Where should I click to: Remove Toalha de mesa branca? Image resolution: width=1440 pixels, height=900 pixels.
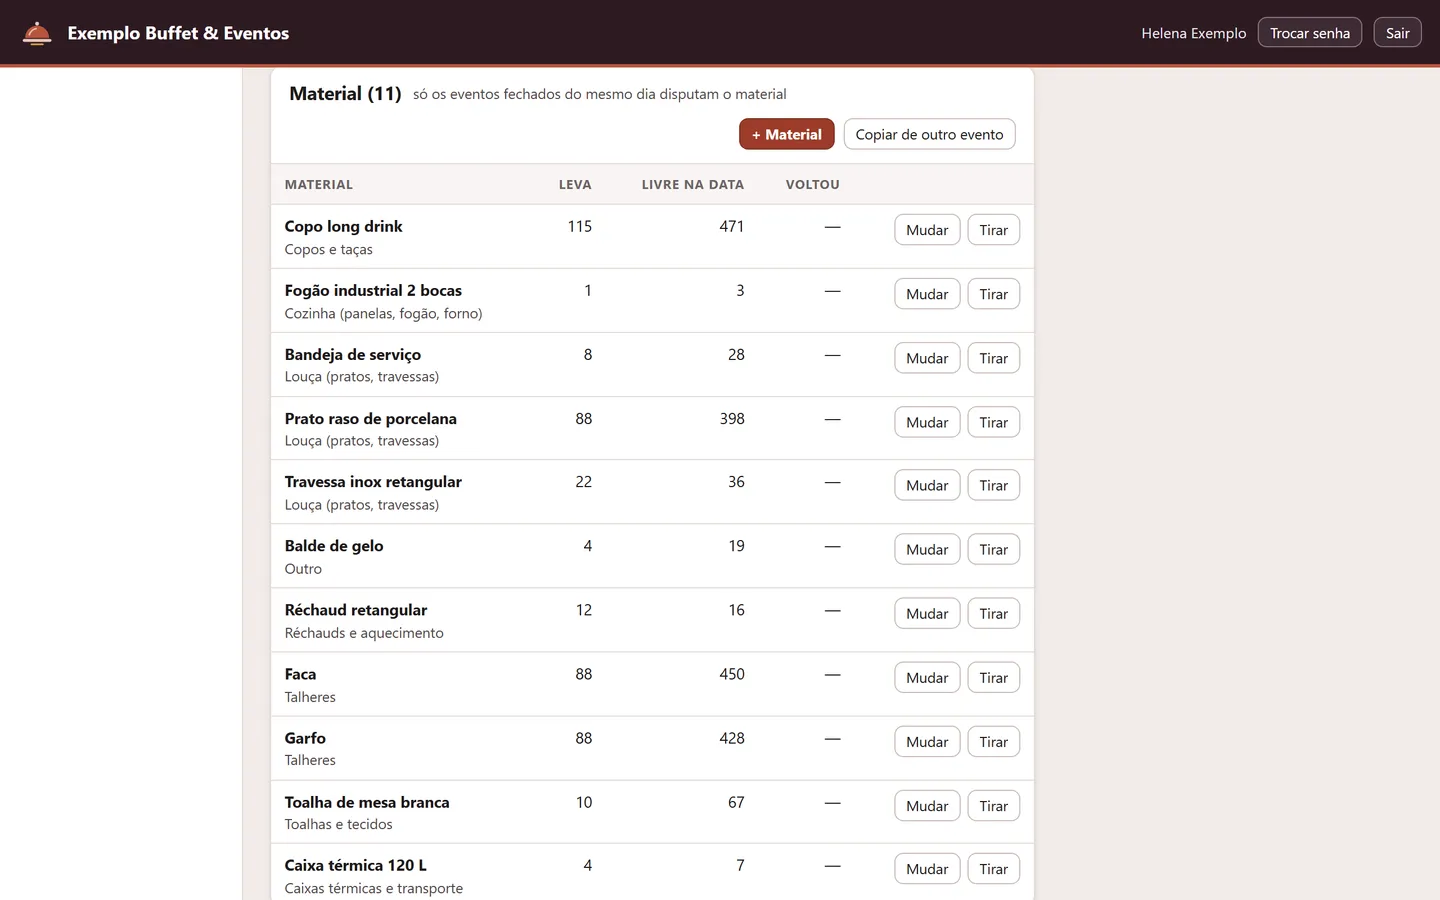(994, 805)
